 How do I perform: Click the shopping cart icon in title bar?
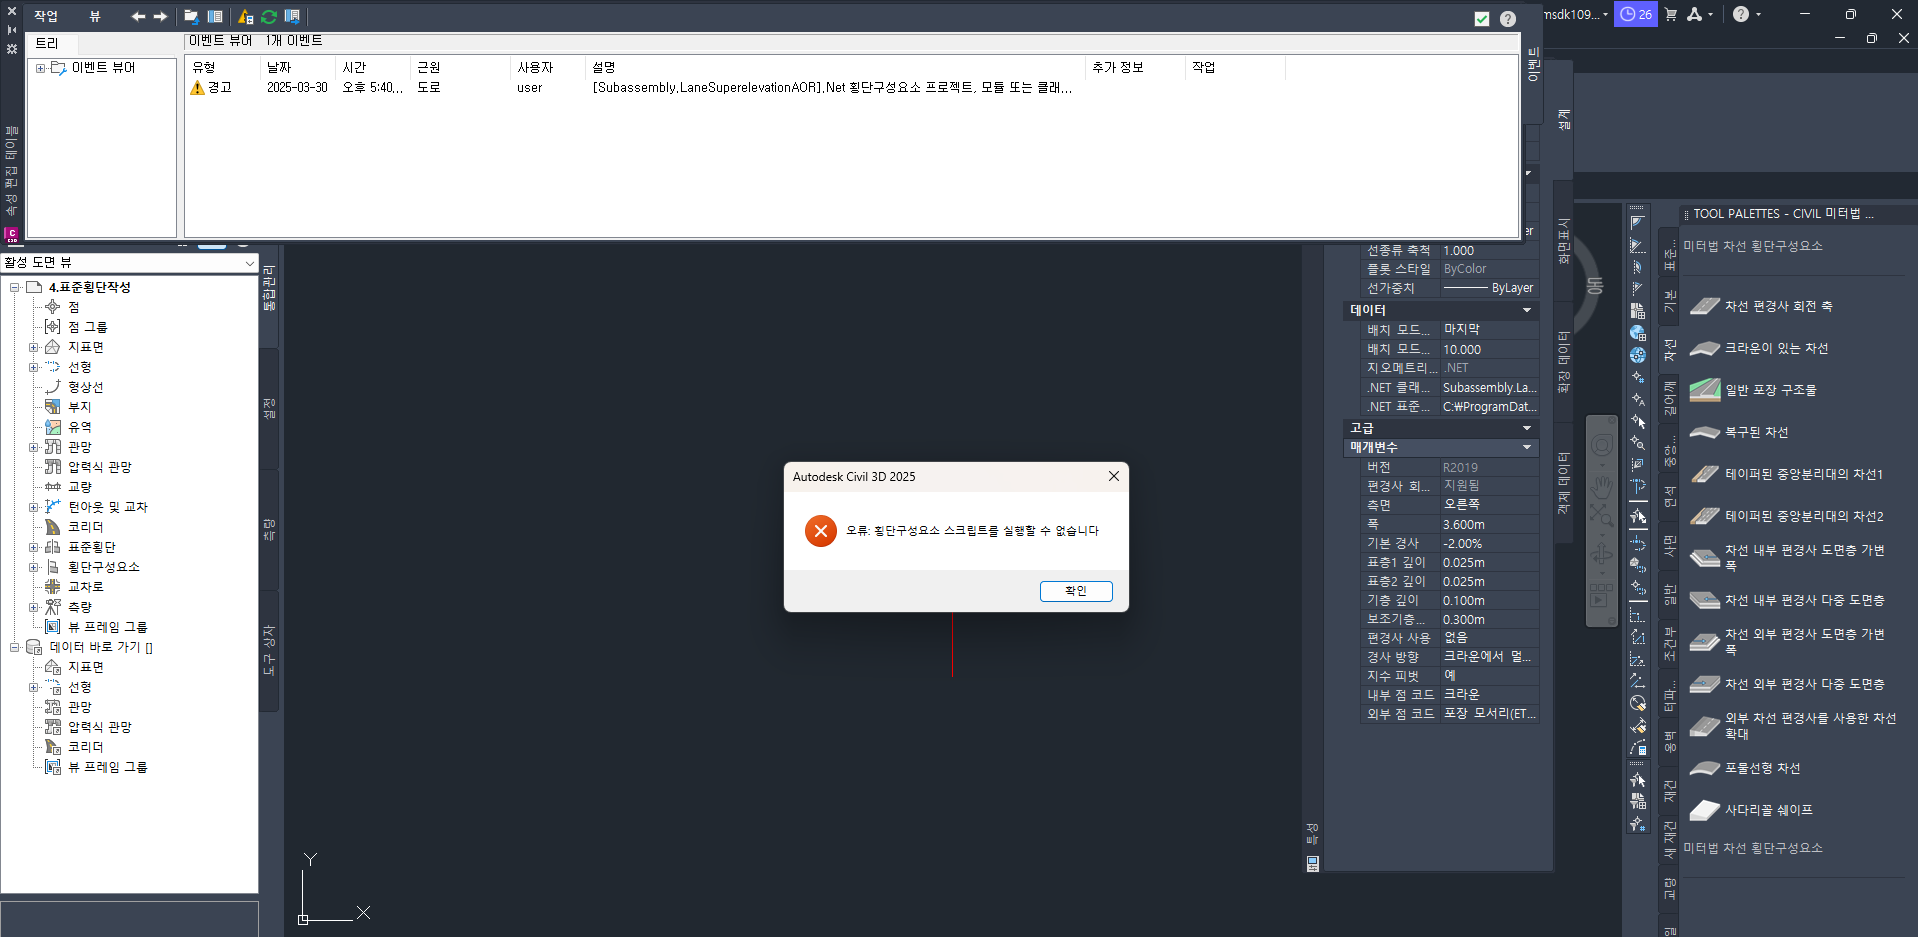(1670, 14)
